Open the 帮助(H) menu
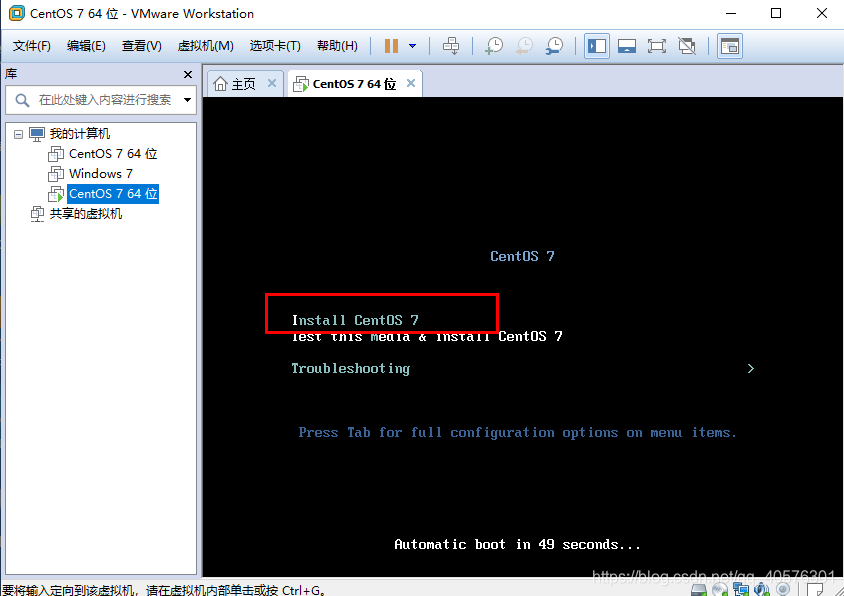844x596 pixels. (337, 46)
